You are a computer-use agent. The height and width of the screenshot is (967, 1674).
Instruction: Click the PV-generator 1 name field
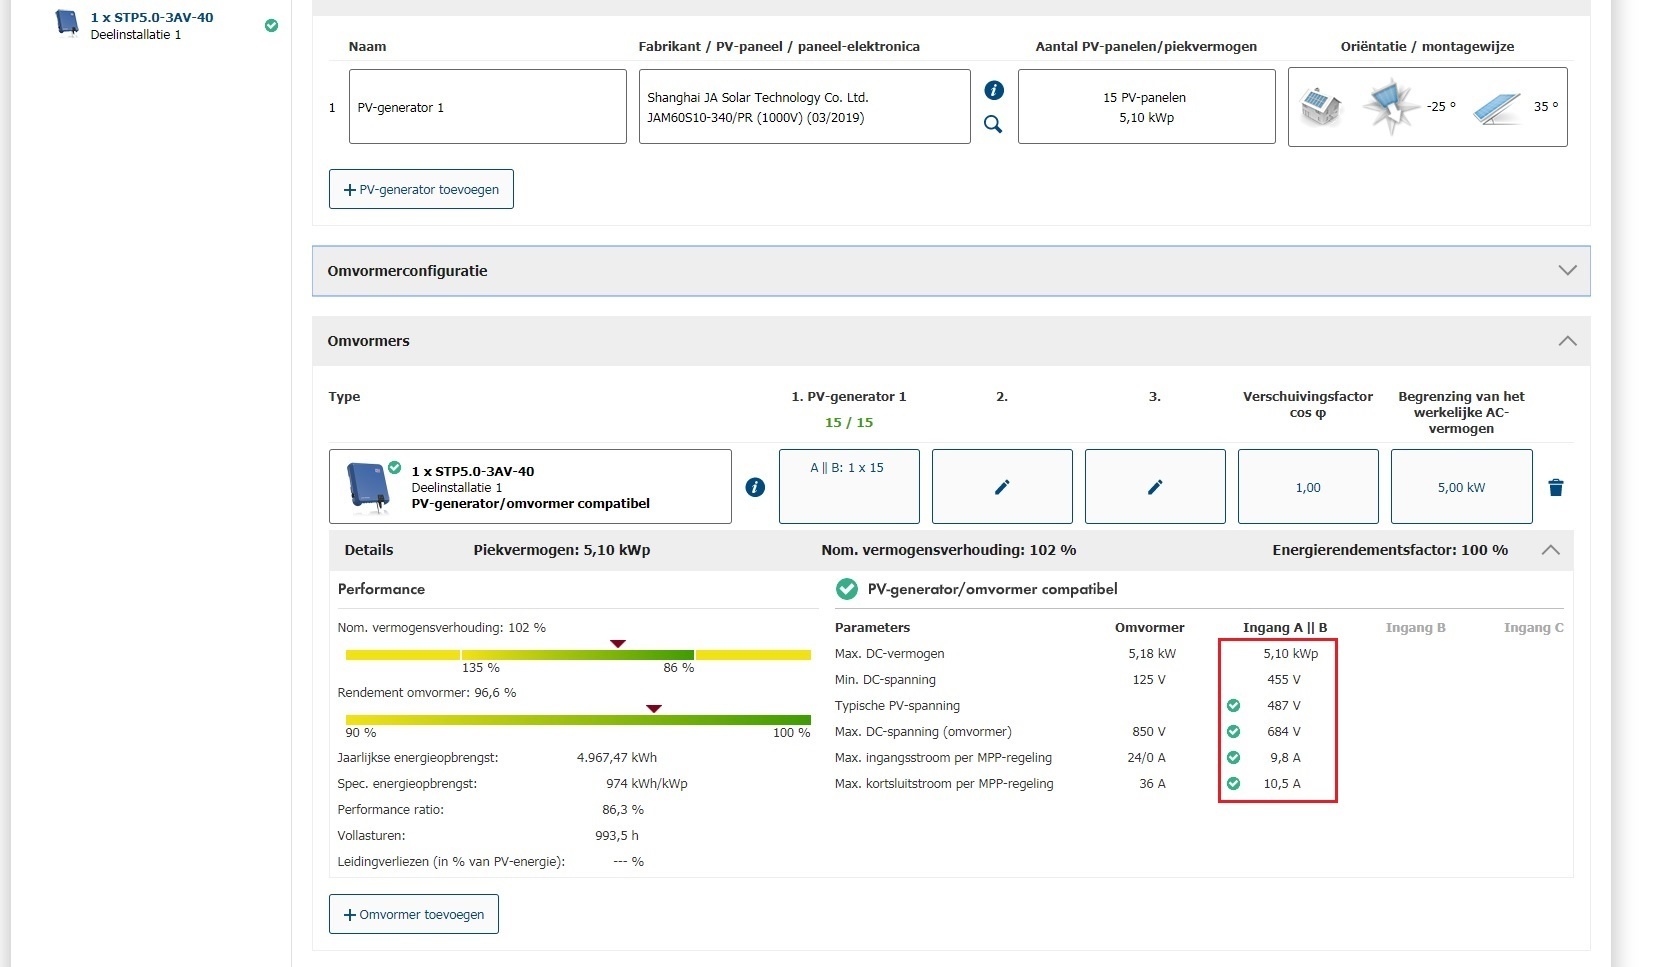click(x=487, y=107)
